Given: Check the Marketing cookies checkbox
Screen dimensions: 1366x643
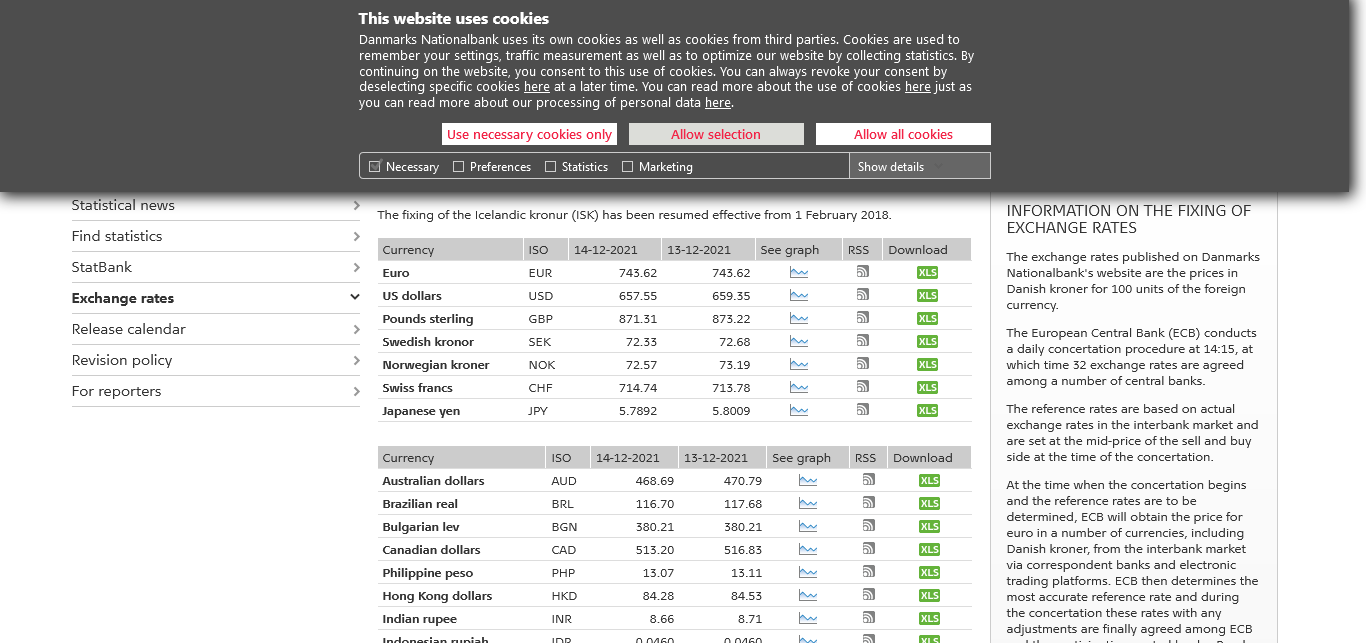Looking at the screenshot, I should (628, 167).
